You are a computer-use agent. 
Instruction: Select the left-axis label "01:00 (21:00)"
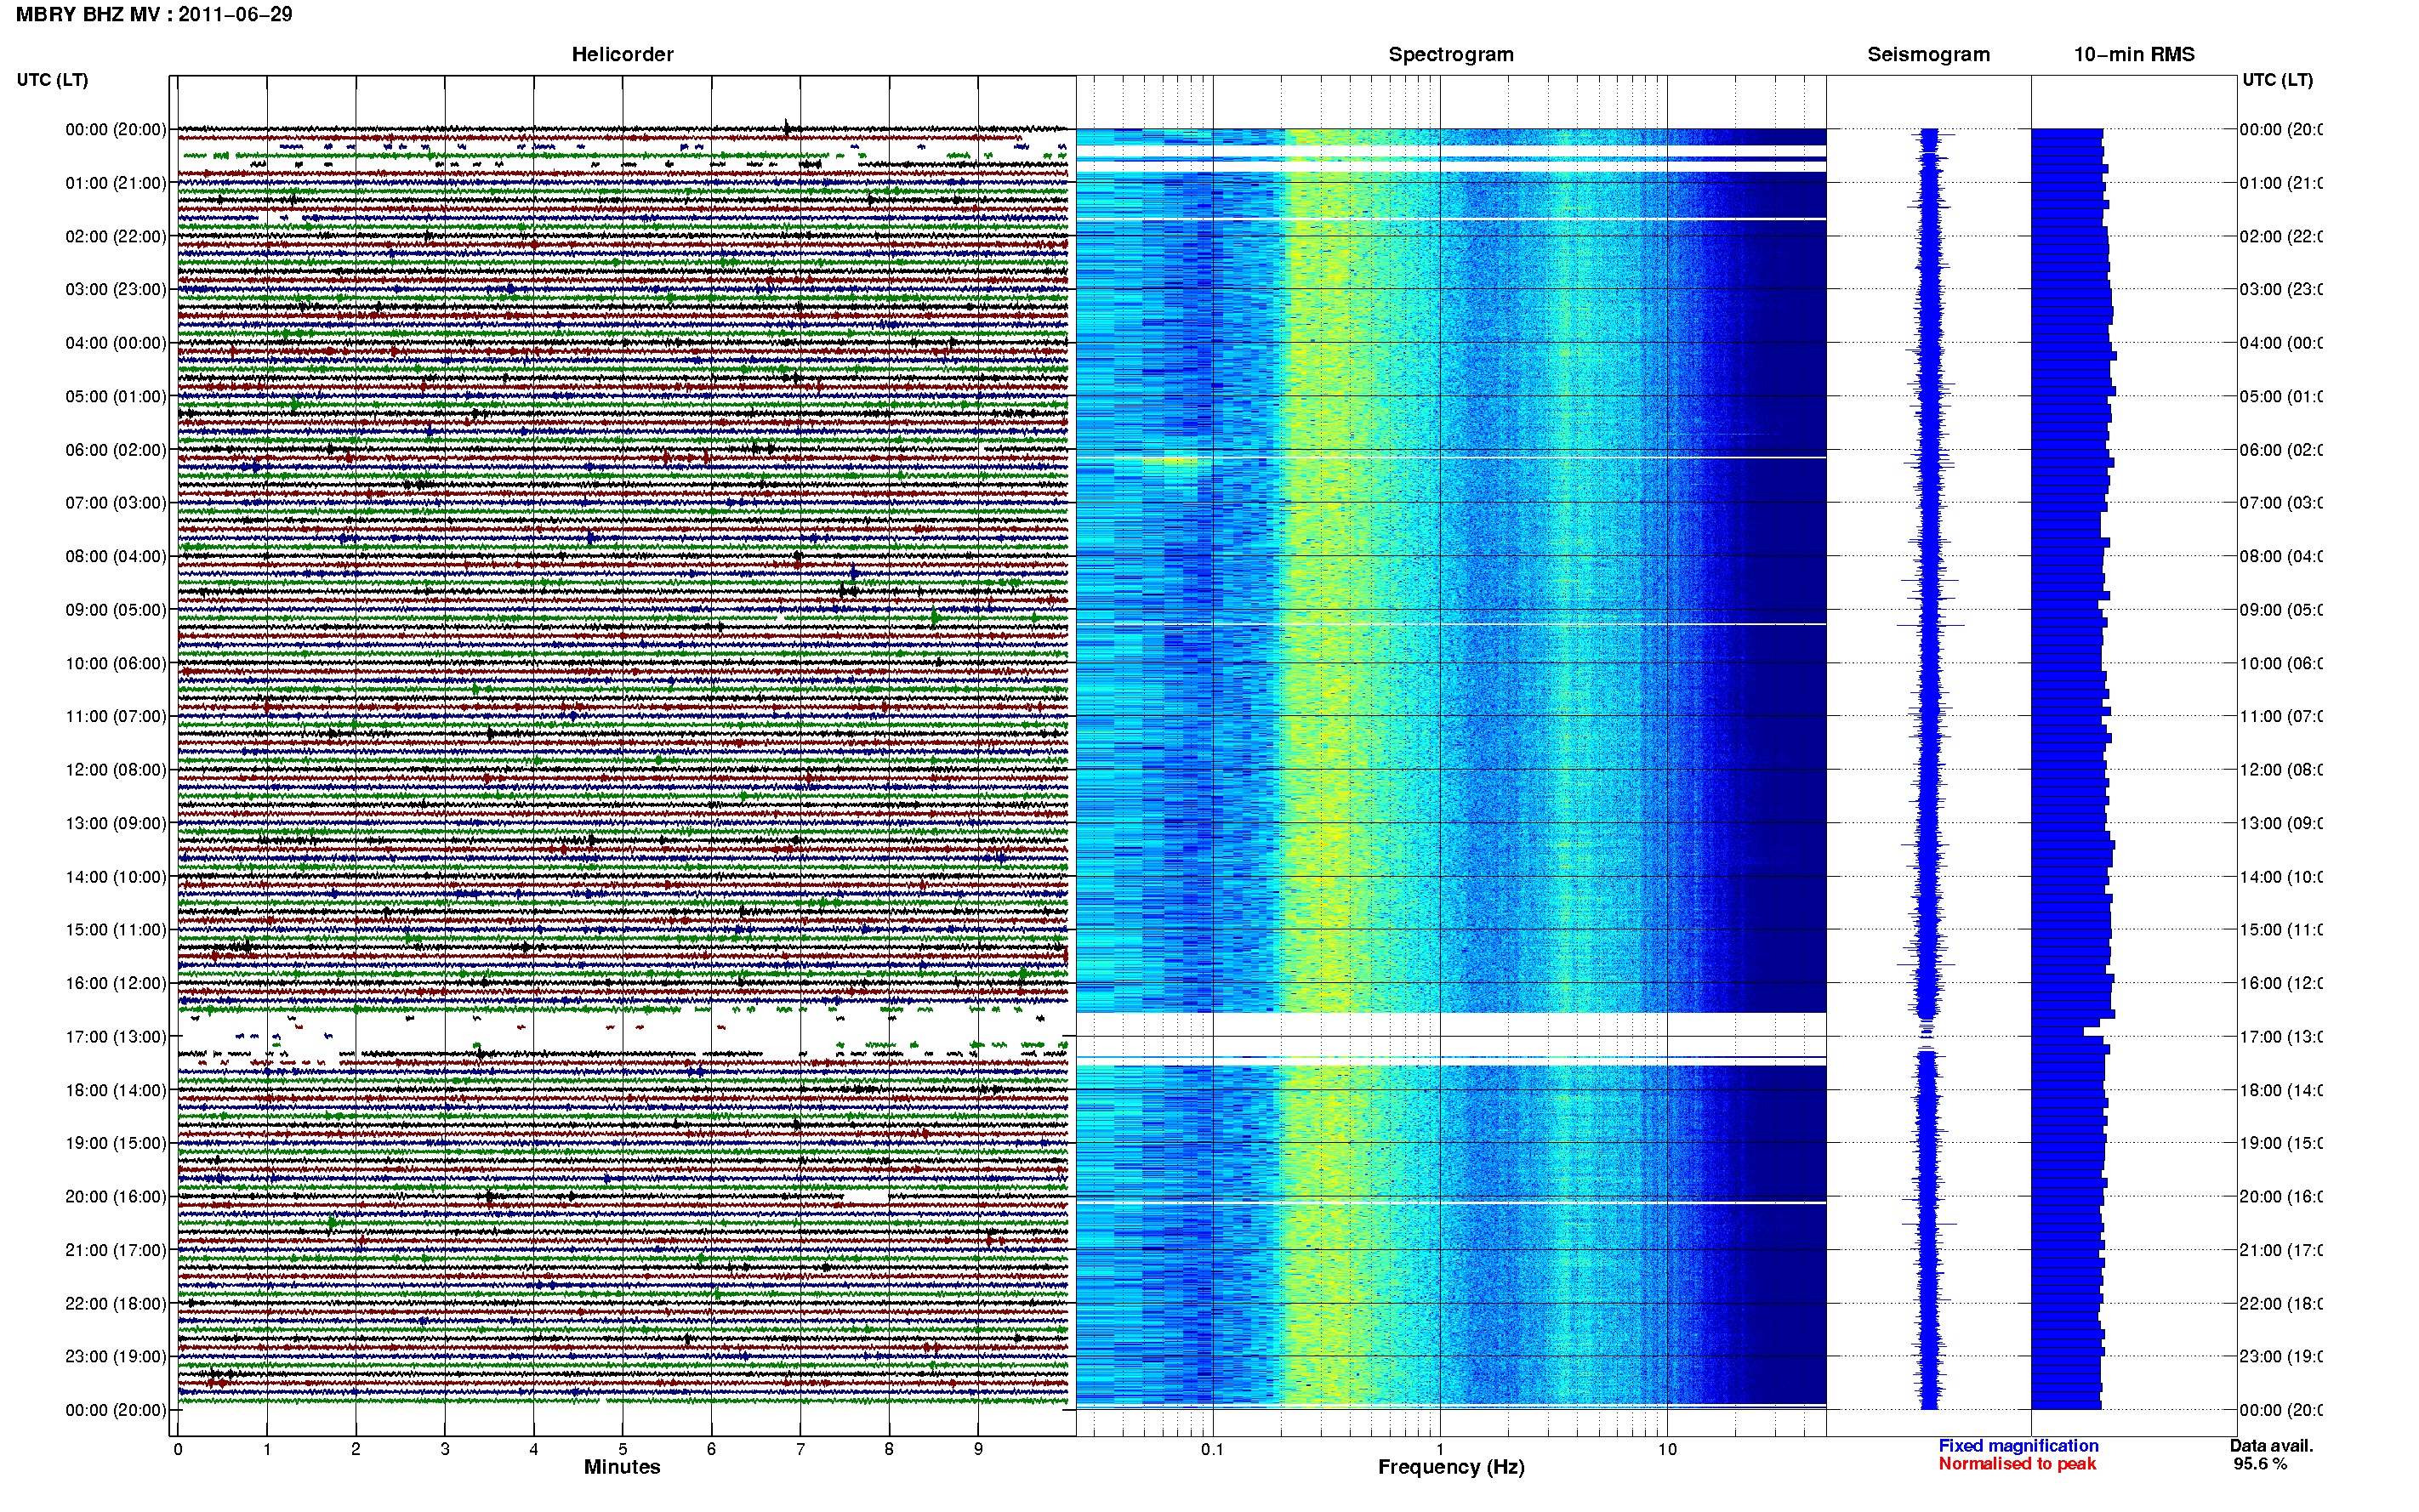116,183
